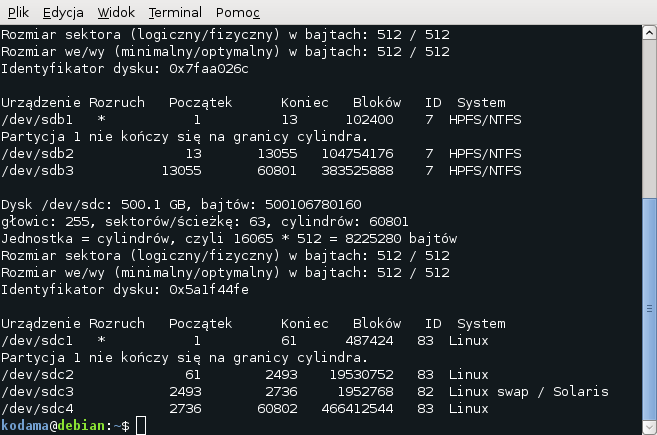Image resolution: width=657 pixels, height=435 pixels.
Task: Open the Pomoc menu
Action: 239,12
